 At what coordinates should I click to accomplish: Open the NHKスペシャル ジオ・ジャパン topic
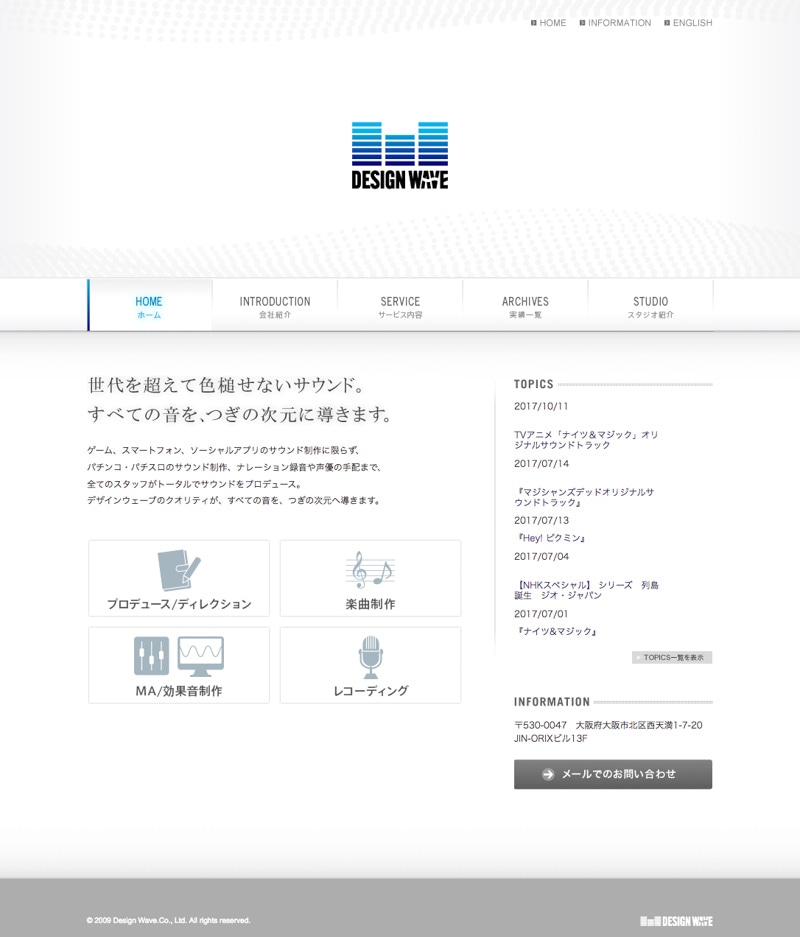(x=586, y=590)
